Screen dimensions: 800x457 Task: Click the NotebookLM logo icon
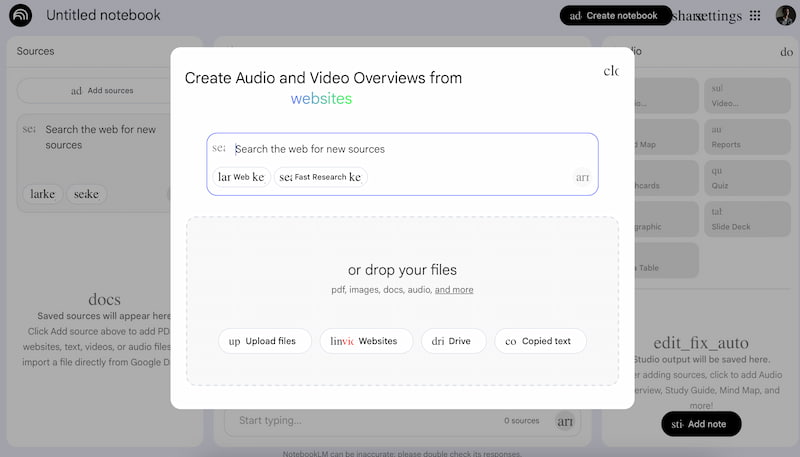click(x=20, y=16)
